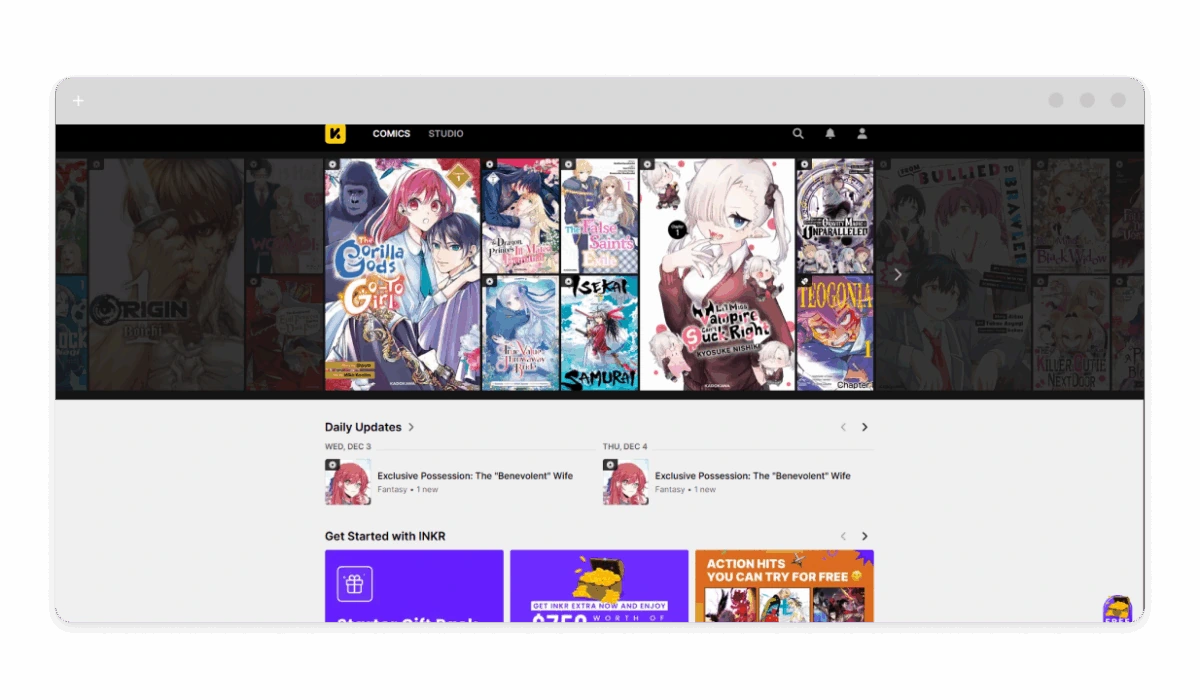Click the INKR yellow logo icon
Screen dimensions: 1200x700
pyautogui.click(x=335, y=134)
